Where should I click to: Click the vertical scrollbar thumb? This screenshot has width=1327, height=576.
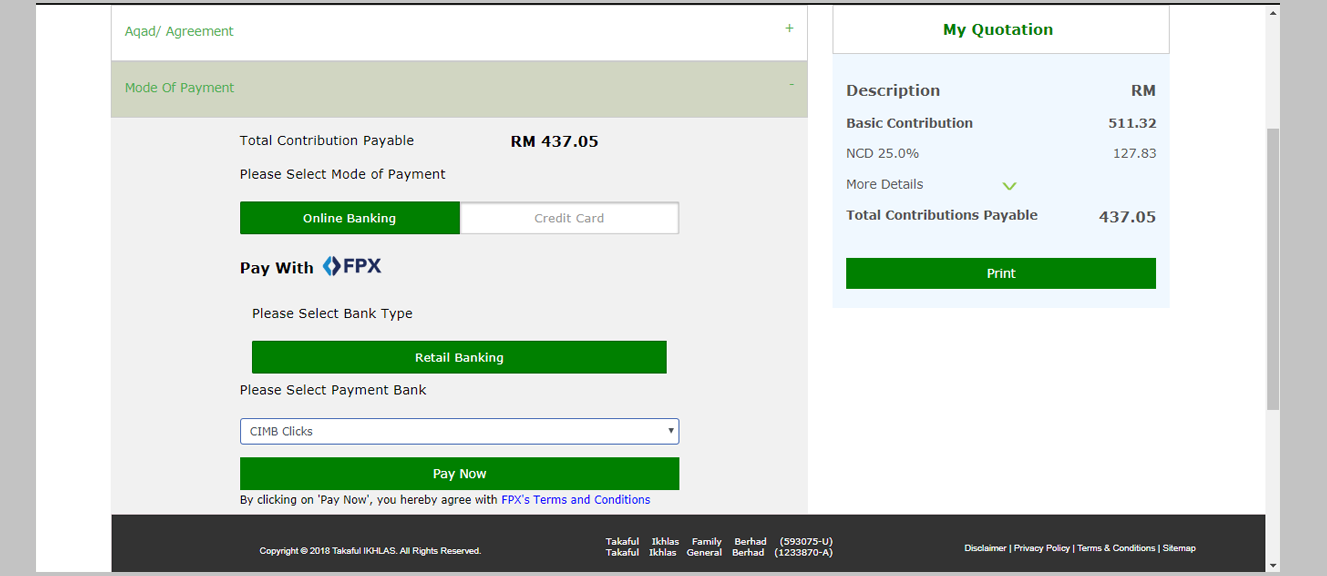click(1273, 268)
